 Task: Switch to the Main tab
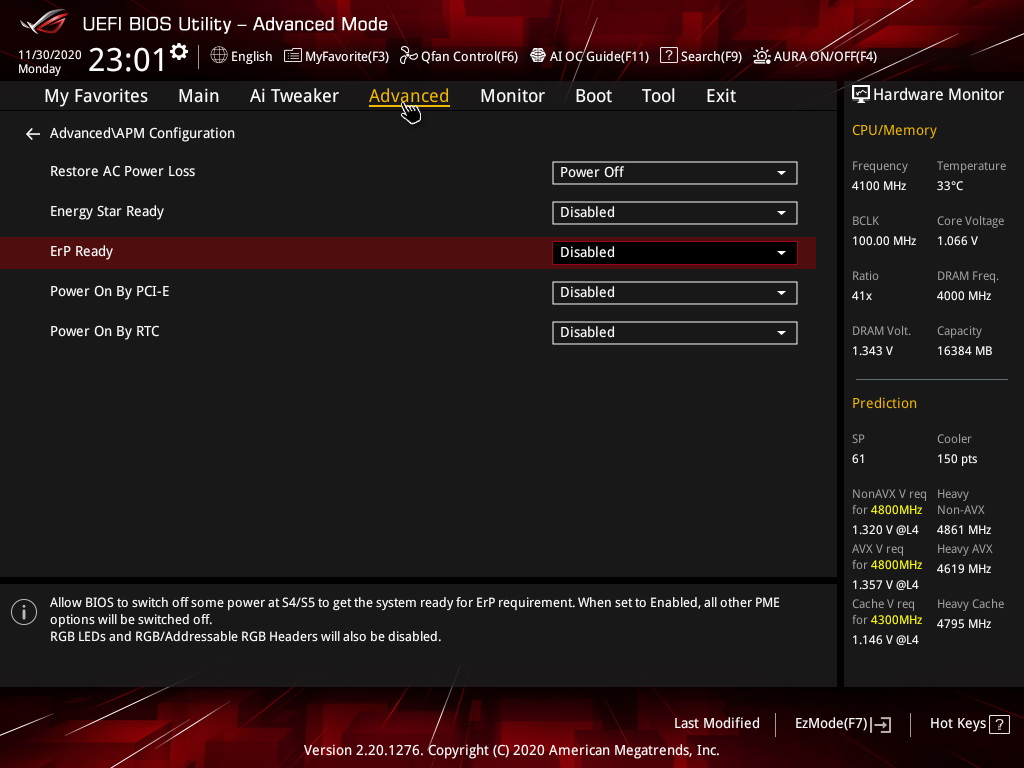tap(199, 96)
